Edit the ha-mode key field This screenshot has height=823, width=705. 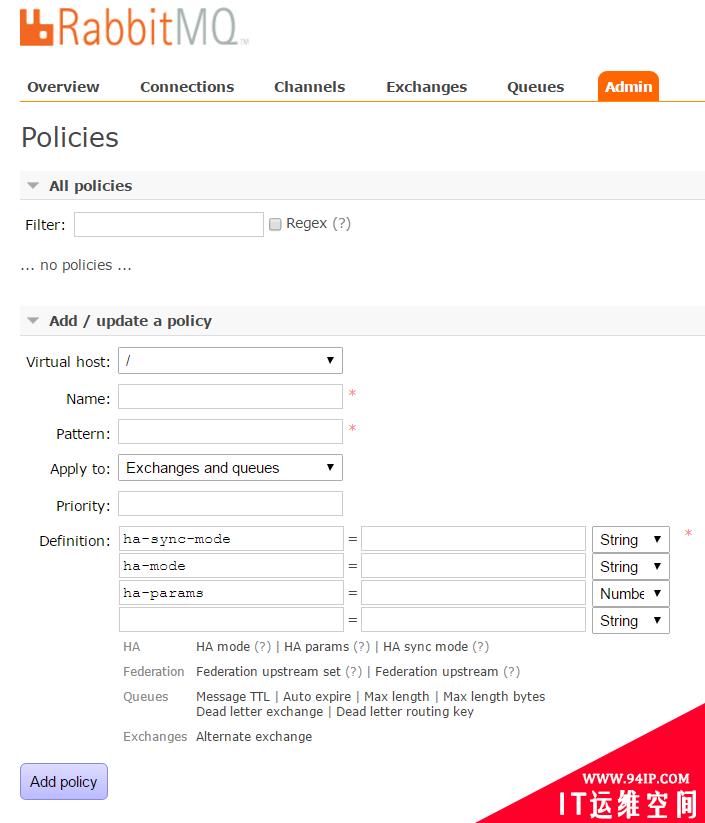point(231,566)
